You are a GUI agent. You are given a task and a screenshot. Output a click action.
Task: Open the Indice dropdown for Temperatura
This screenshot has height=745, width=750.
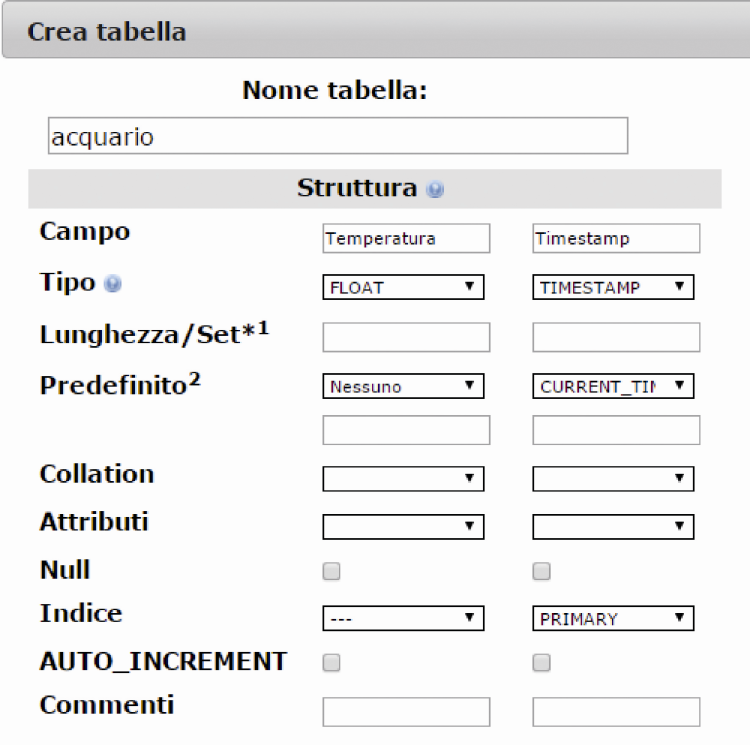tap(403, 618)
